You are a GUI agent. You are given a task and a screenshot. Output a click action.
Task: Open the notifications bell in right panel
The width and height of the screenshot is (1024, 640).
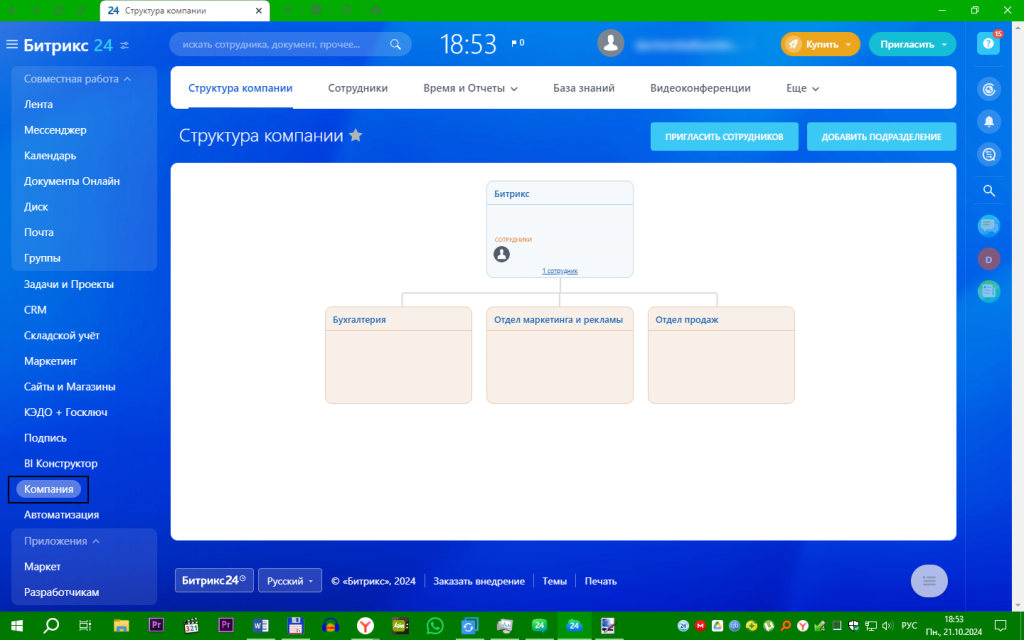[989, 121]
